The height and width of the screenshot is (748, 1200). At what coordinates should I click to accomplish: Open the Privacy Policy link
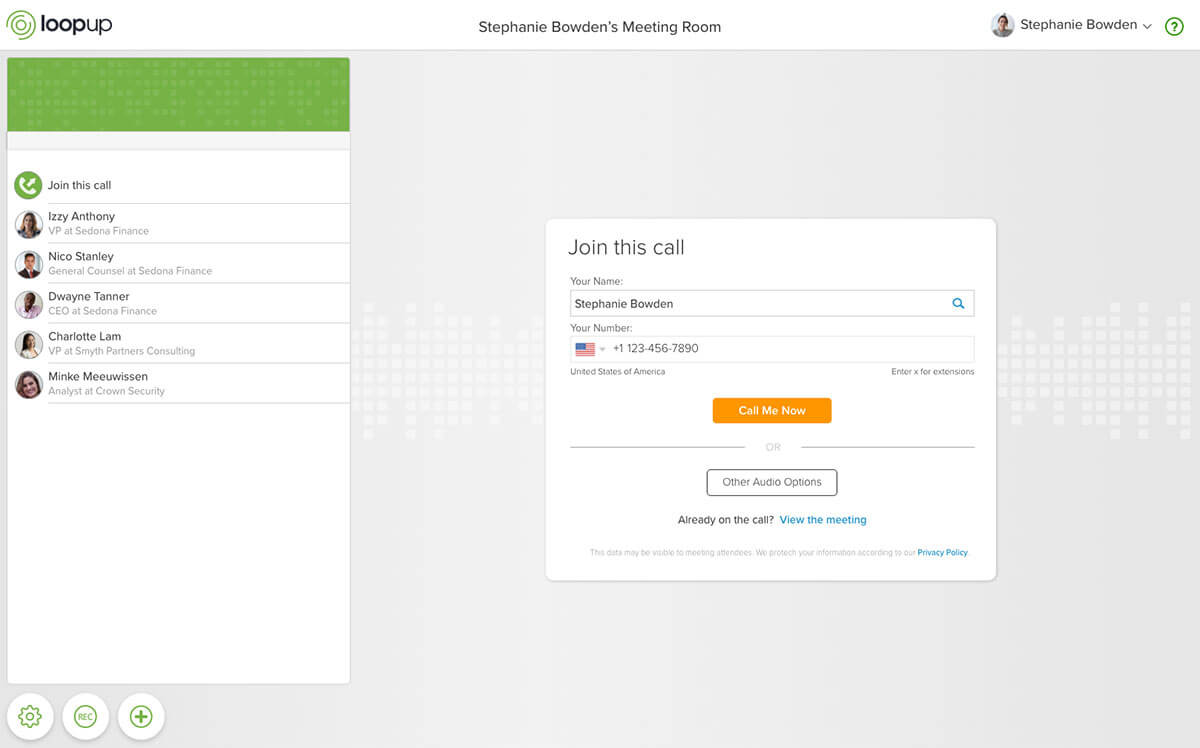point(942,553)
